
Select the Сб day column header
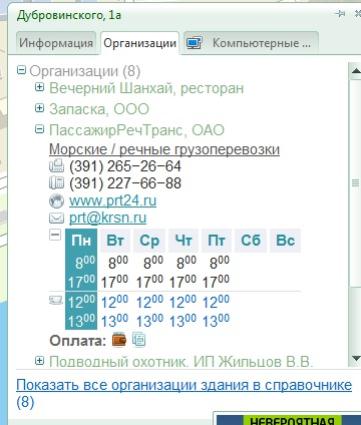pyautogui.click(x=251, y=240)
